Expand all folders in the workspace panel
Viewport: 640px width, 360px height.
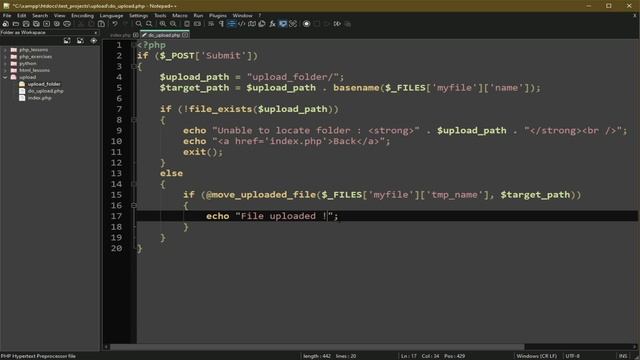point(67,40)
